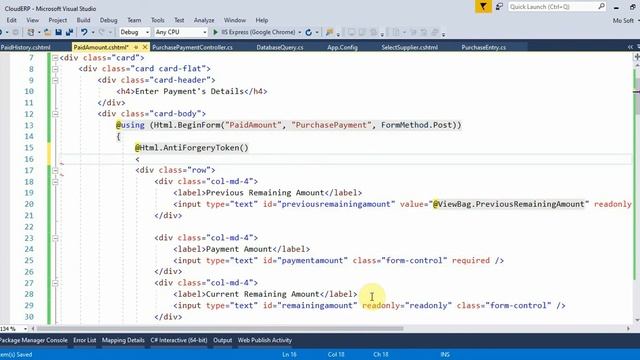Click the Open File folder icon

[x=47, y=32]
